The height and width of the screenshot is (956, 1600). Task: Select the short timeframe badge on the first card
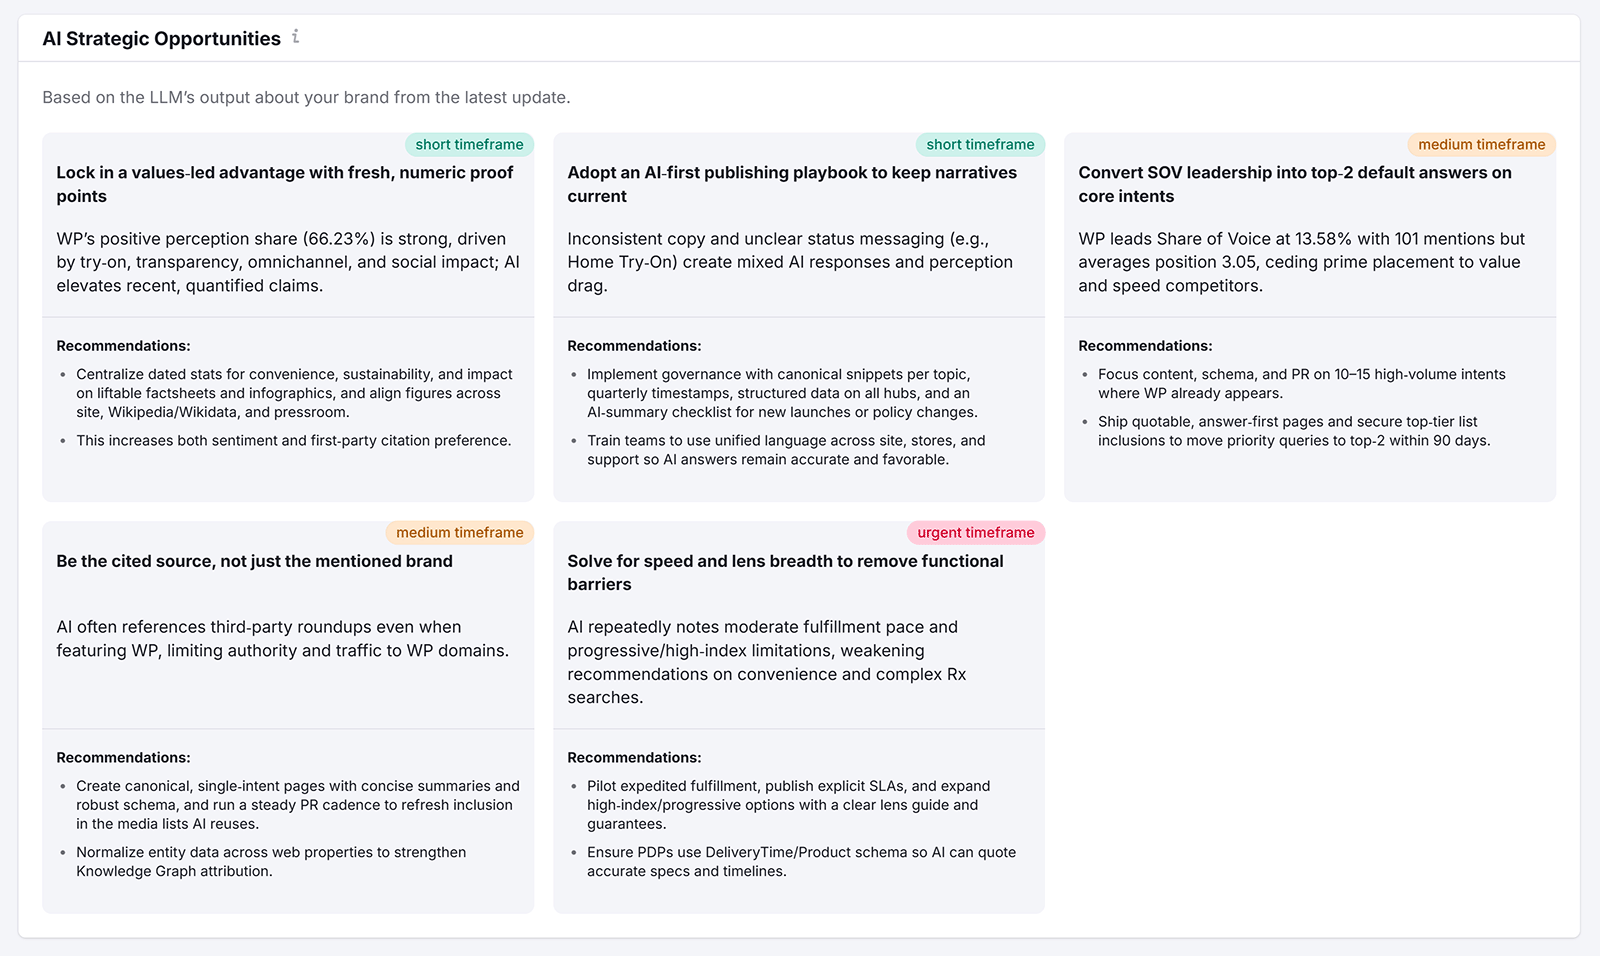pyautogui.click(x=469, y=144)
